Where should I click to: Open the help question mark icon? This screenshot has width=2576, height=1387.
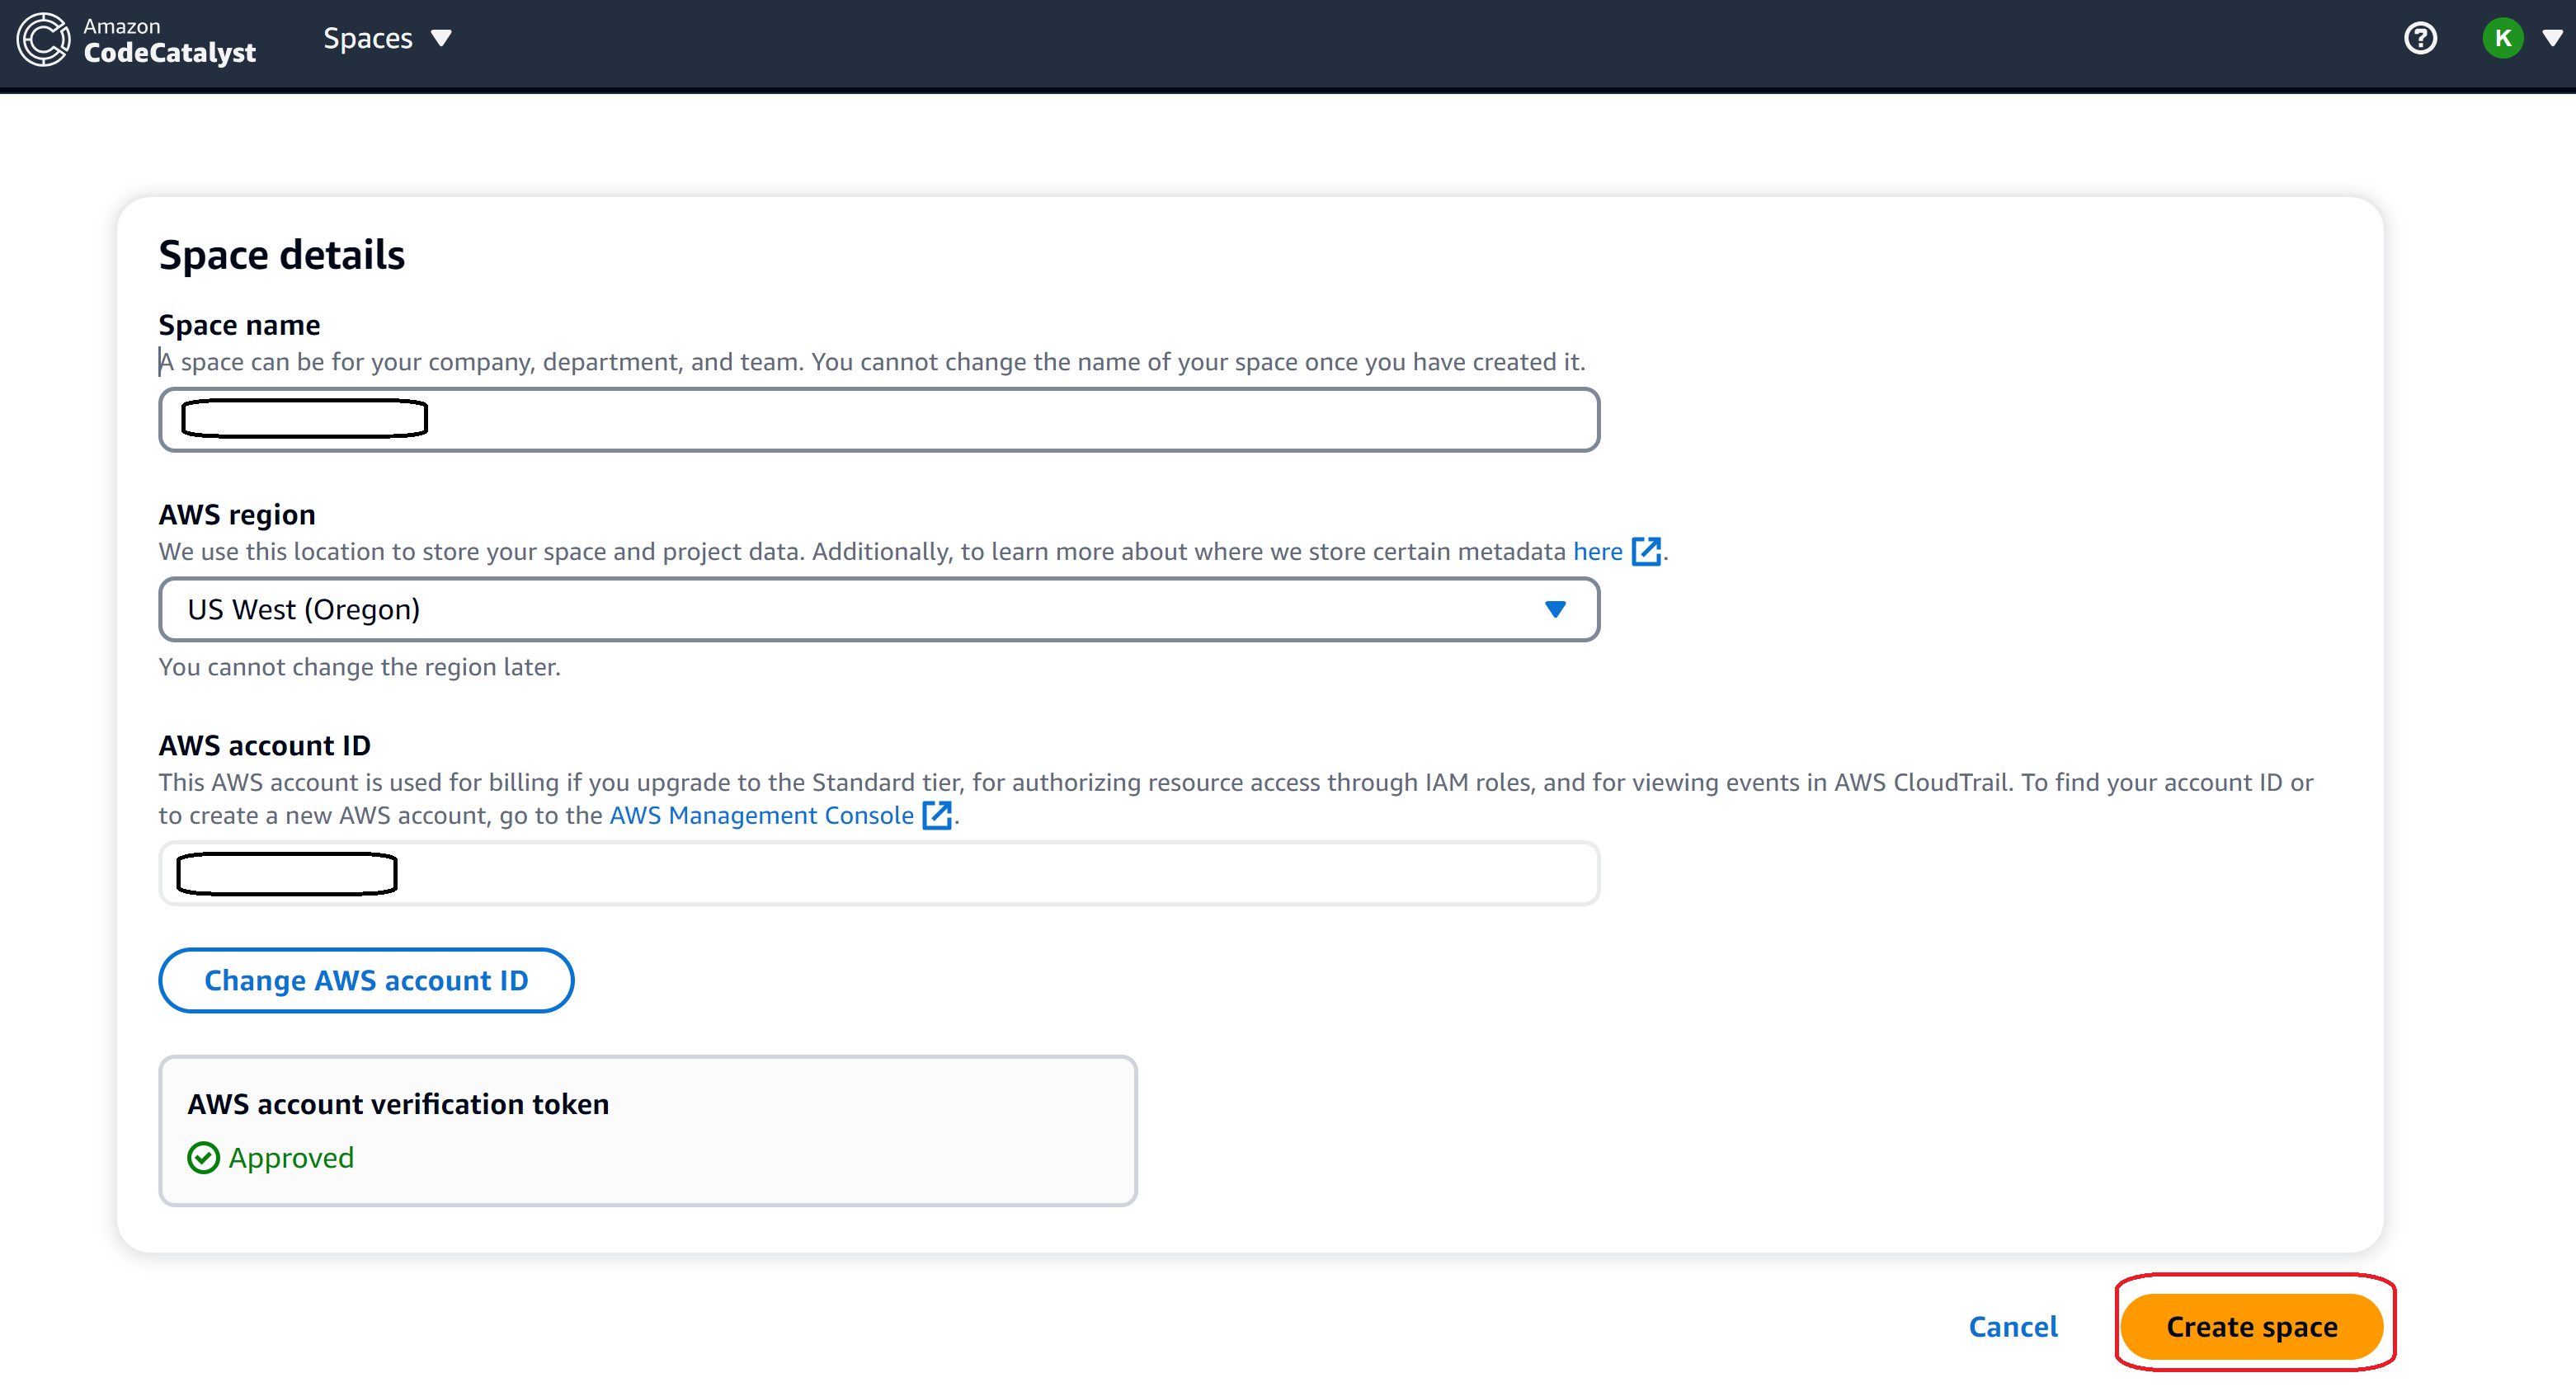2420,39
